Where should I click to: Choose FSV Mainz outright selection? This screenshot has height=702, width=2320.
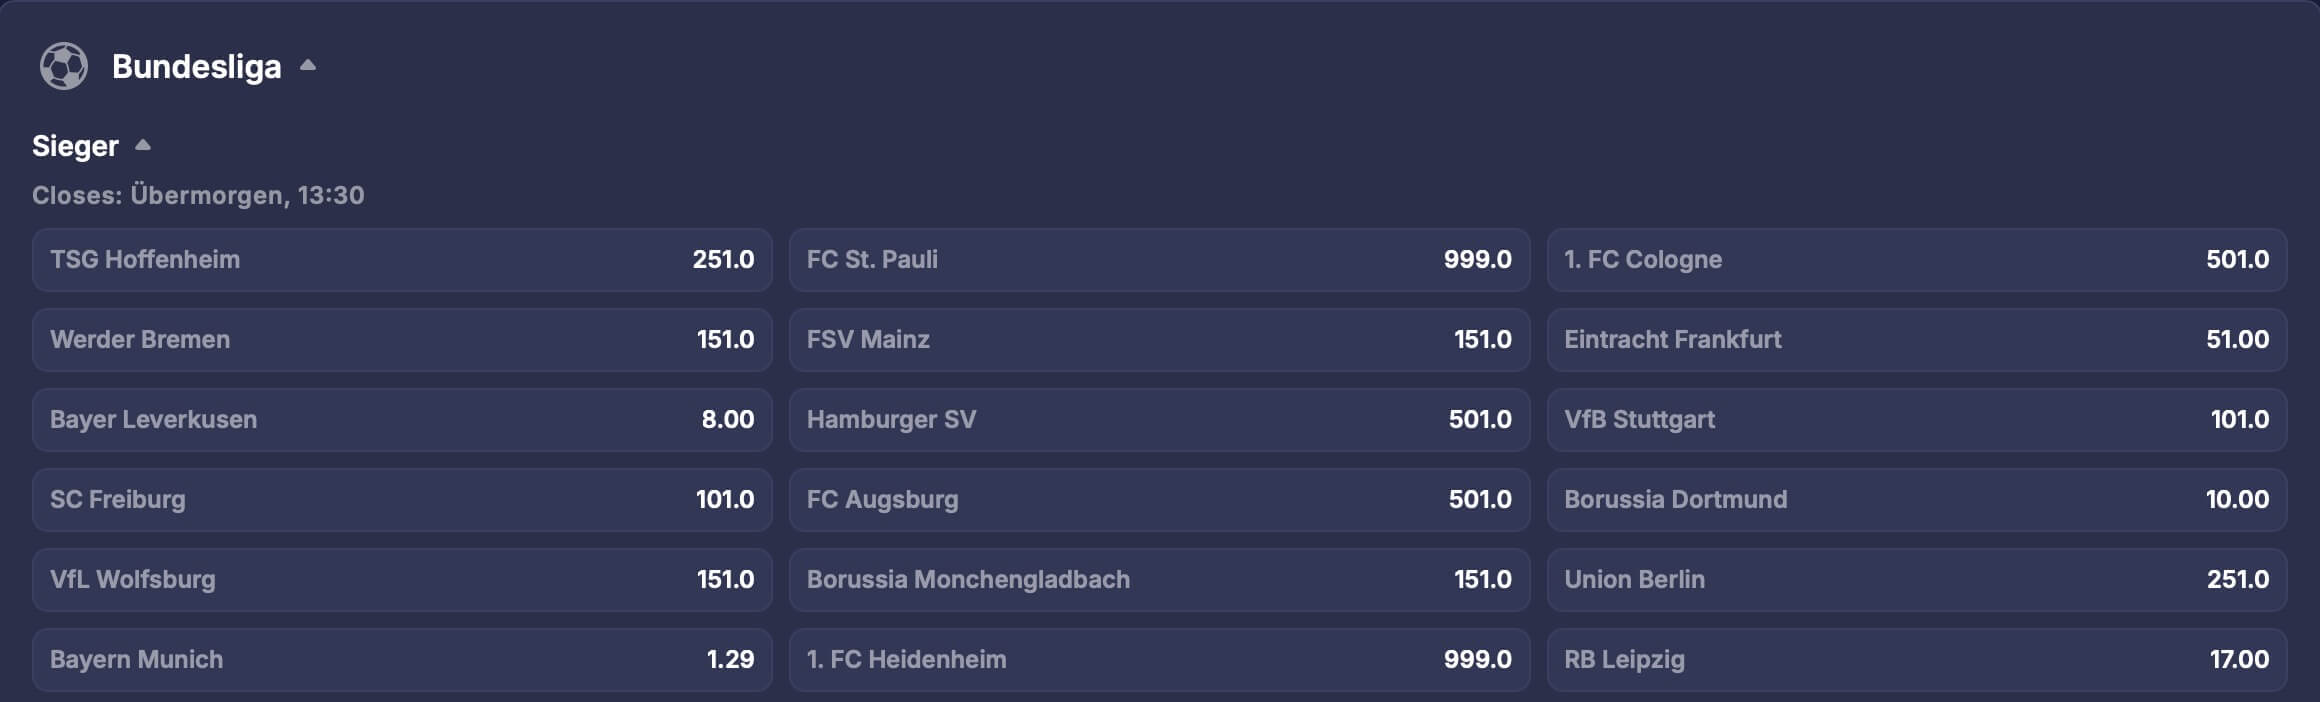point(1160,340)
